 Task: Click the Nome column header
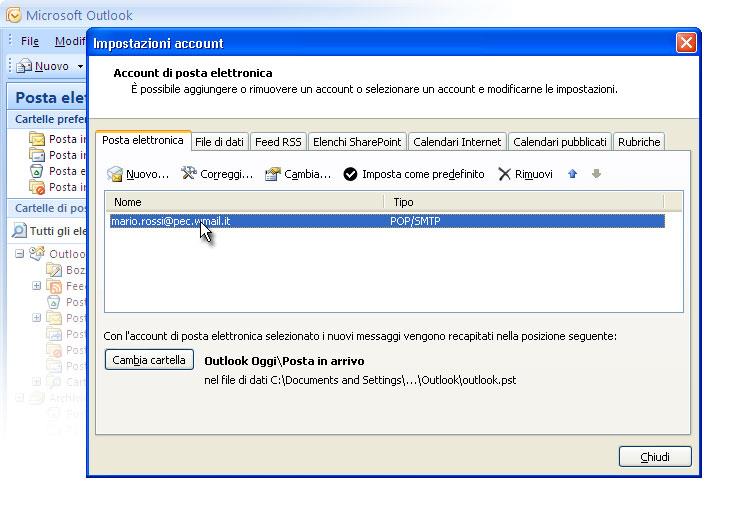pos(244,202)
